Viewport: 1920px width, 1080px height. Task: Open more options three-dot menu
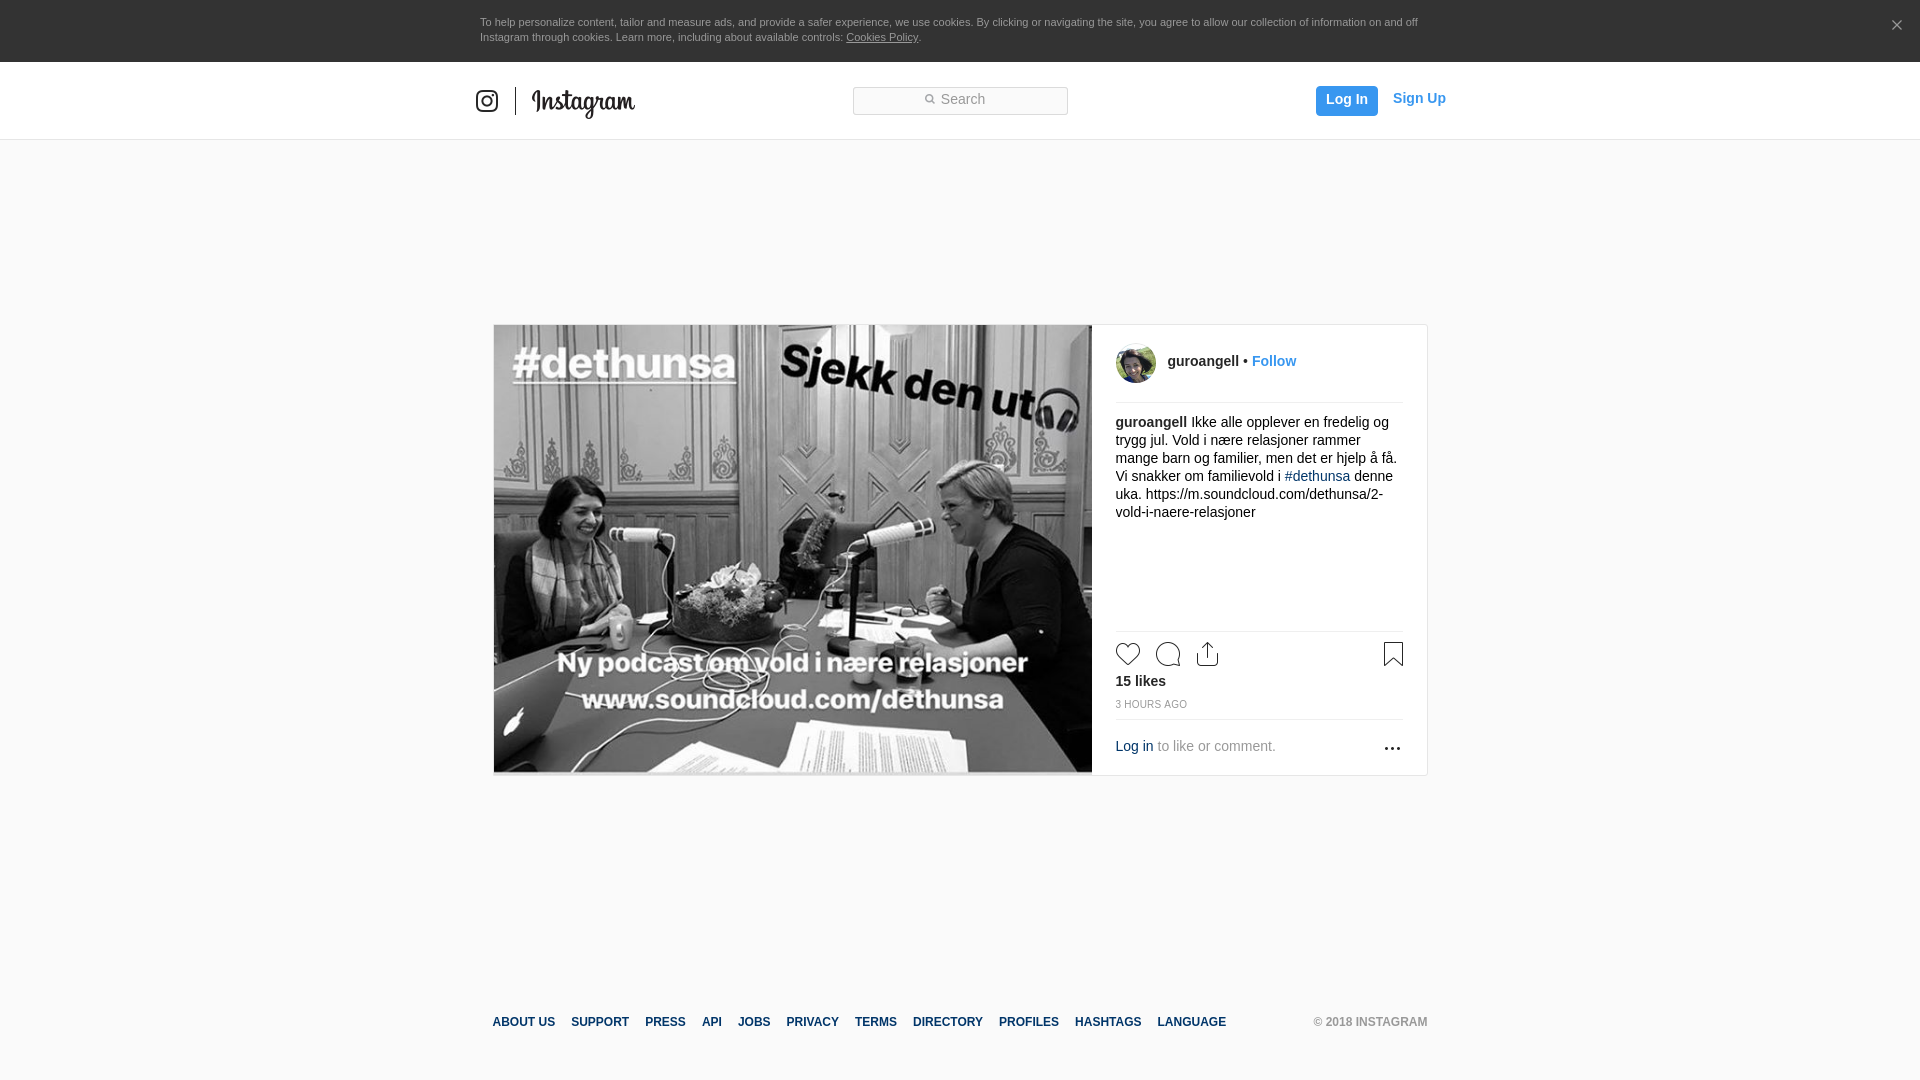click(1392, 748)
